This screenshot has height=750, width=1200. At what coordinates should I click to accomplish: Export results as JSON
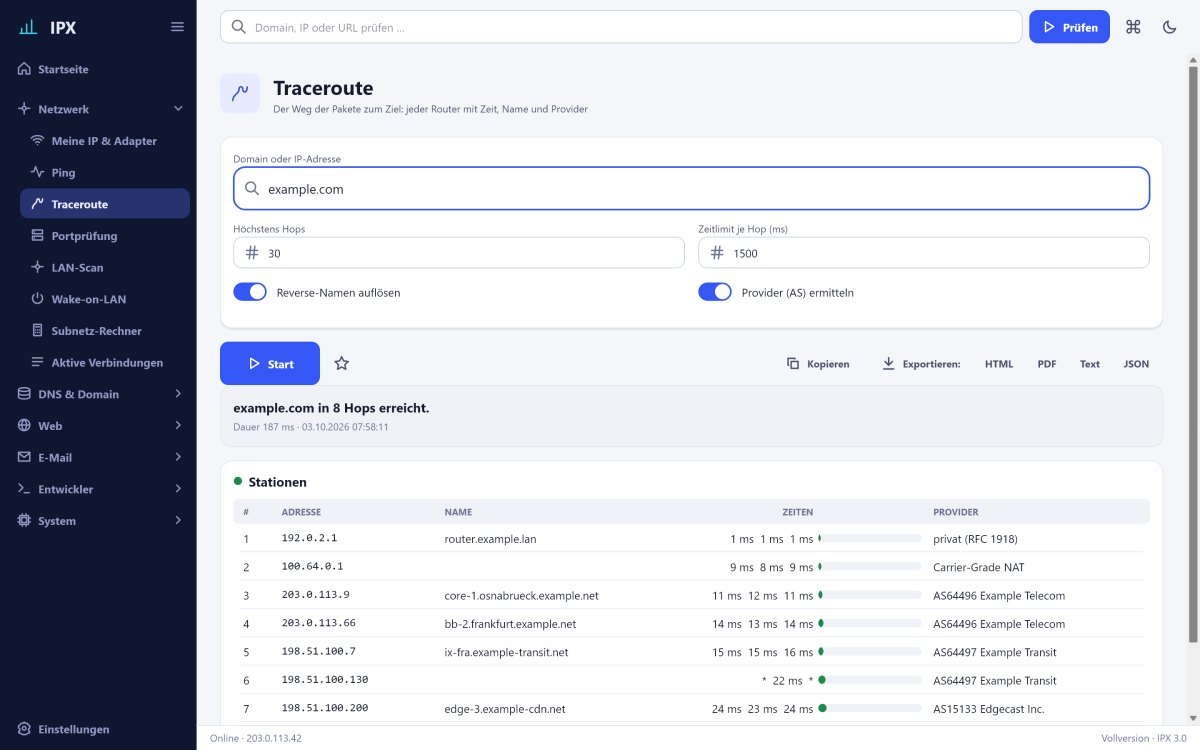click(x=1136, y=364)
